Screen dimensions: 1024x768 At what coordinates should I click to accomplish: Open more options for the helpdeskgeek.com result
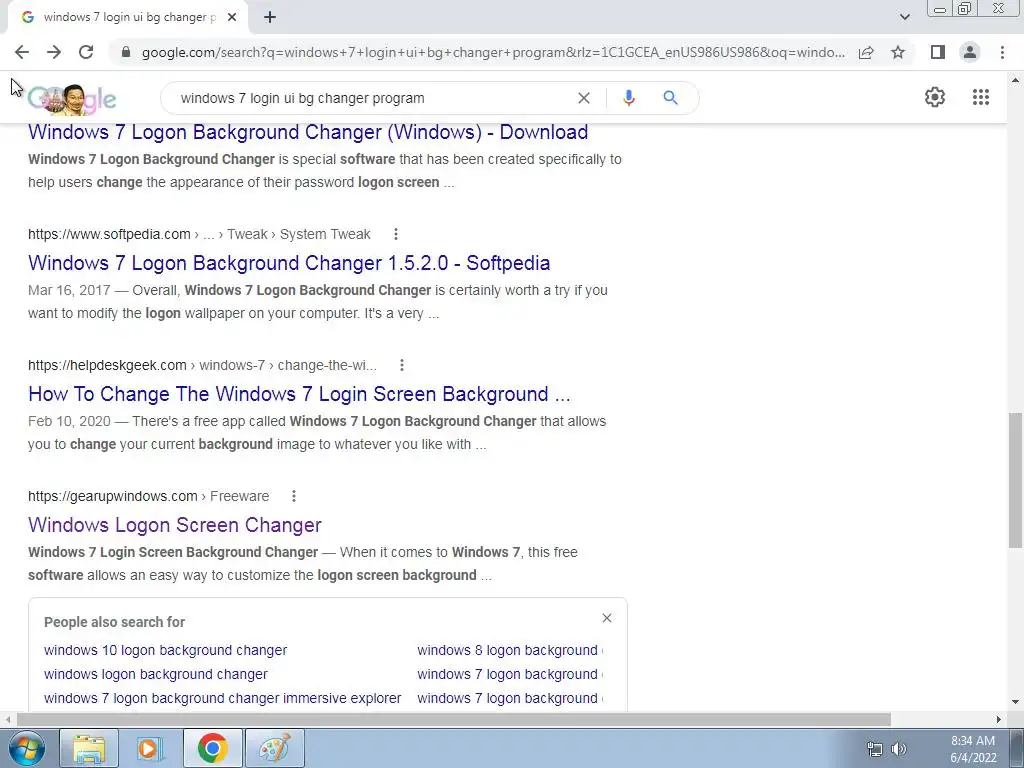[402, 365]
